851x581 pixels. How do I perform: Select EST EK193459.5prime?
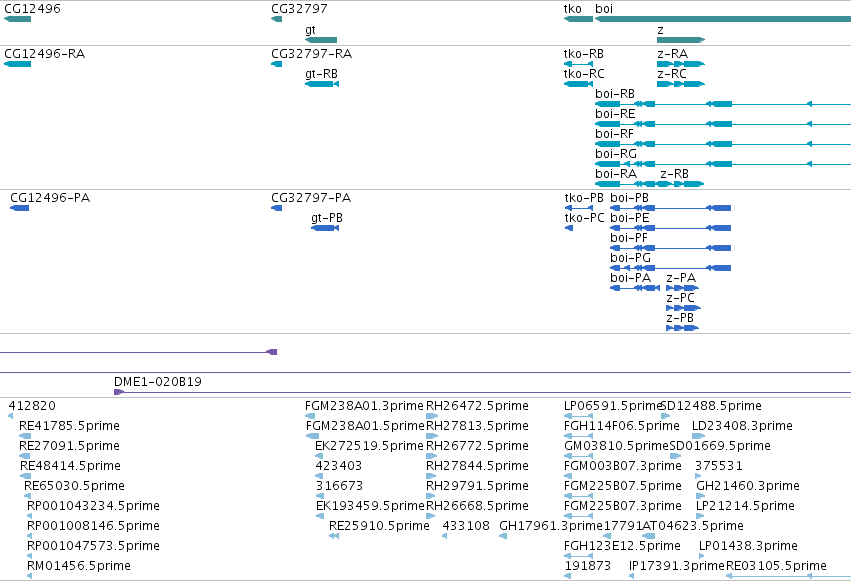[x=319, y=516]
